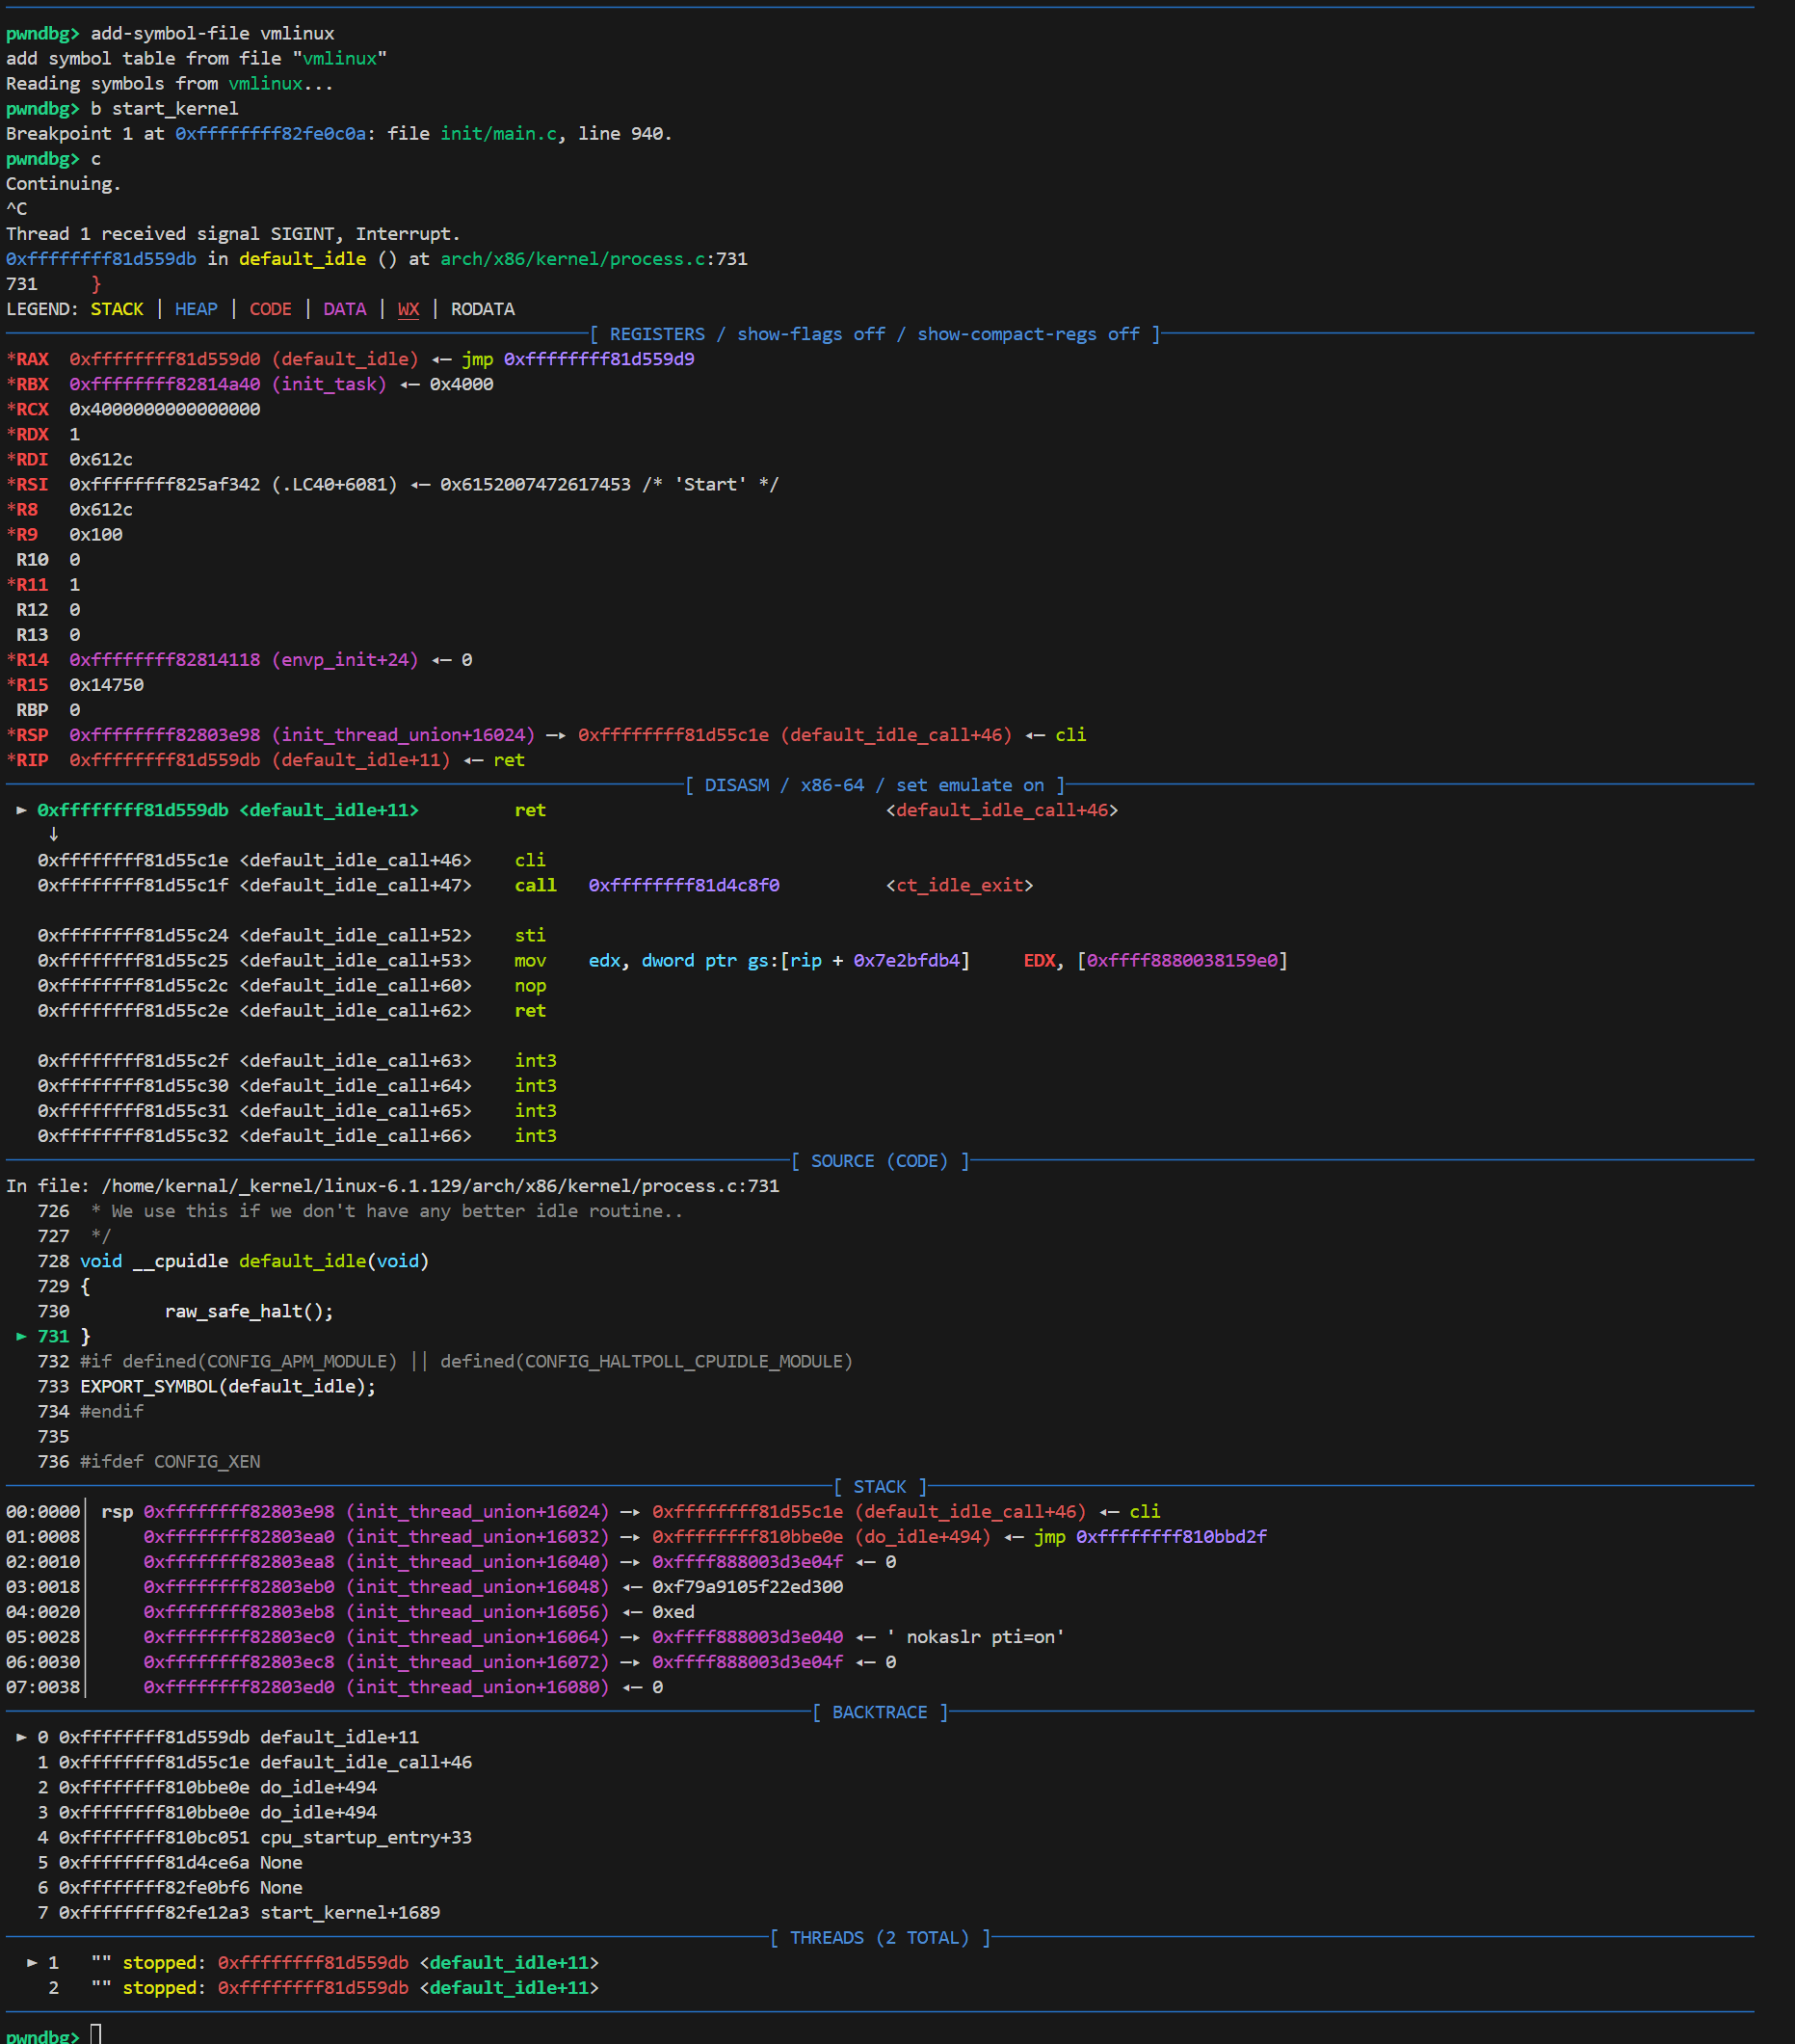Click the DISASM / x86-64 section header
Image resolution: width=1795 pixels, height=2044 pixels.
pos(874,785)
